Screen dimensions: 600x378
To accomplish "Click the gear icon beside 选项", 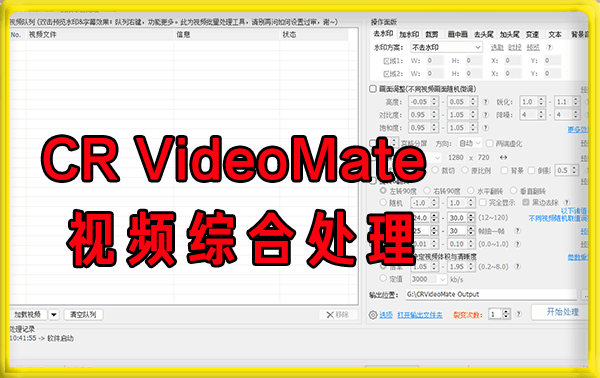I will (373, 315).
